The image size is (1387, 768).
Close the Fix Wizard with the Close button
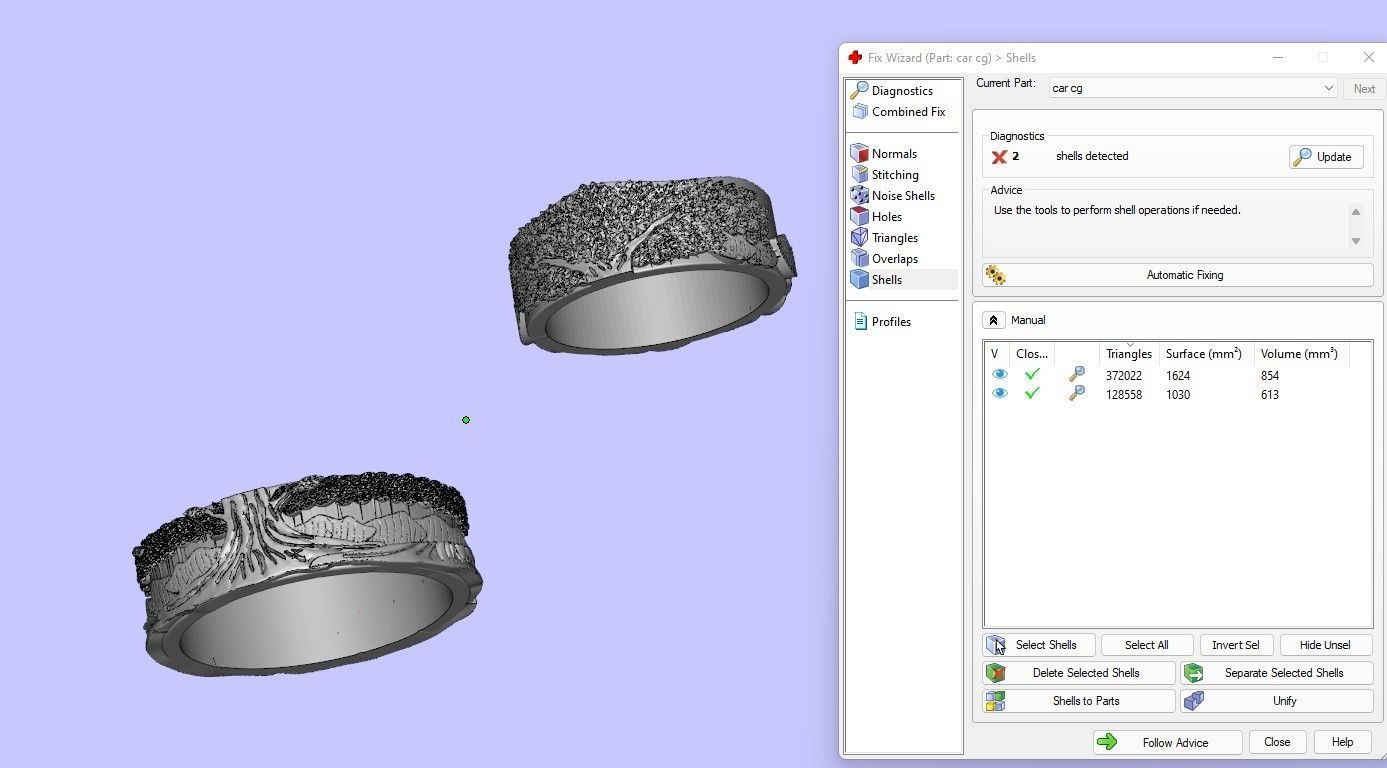click(x=1277, y=742)
